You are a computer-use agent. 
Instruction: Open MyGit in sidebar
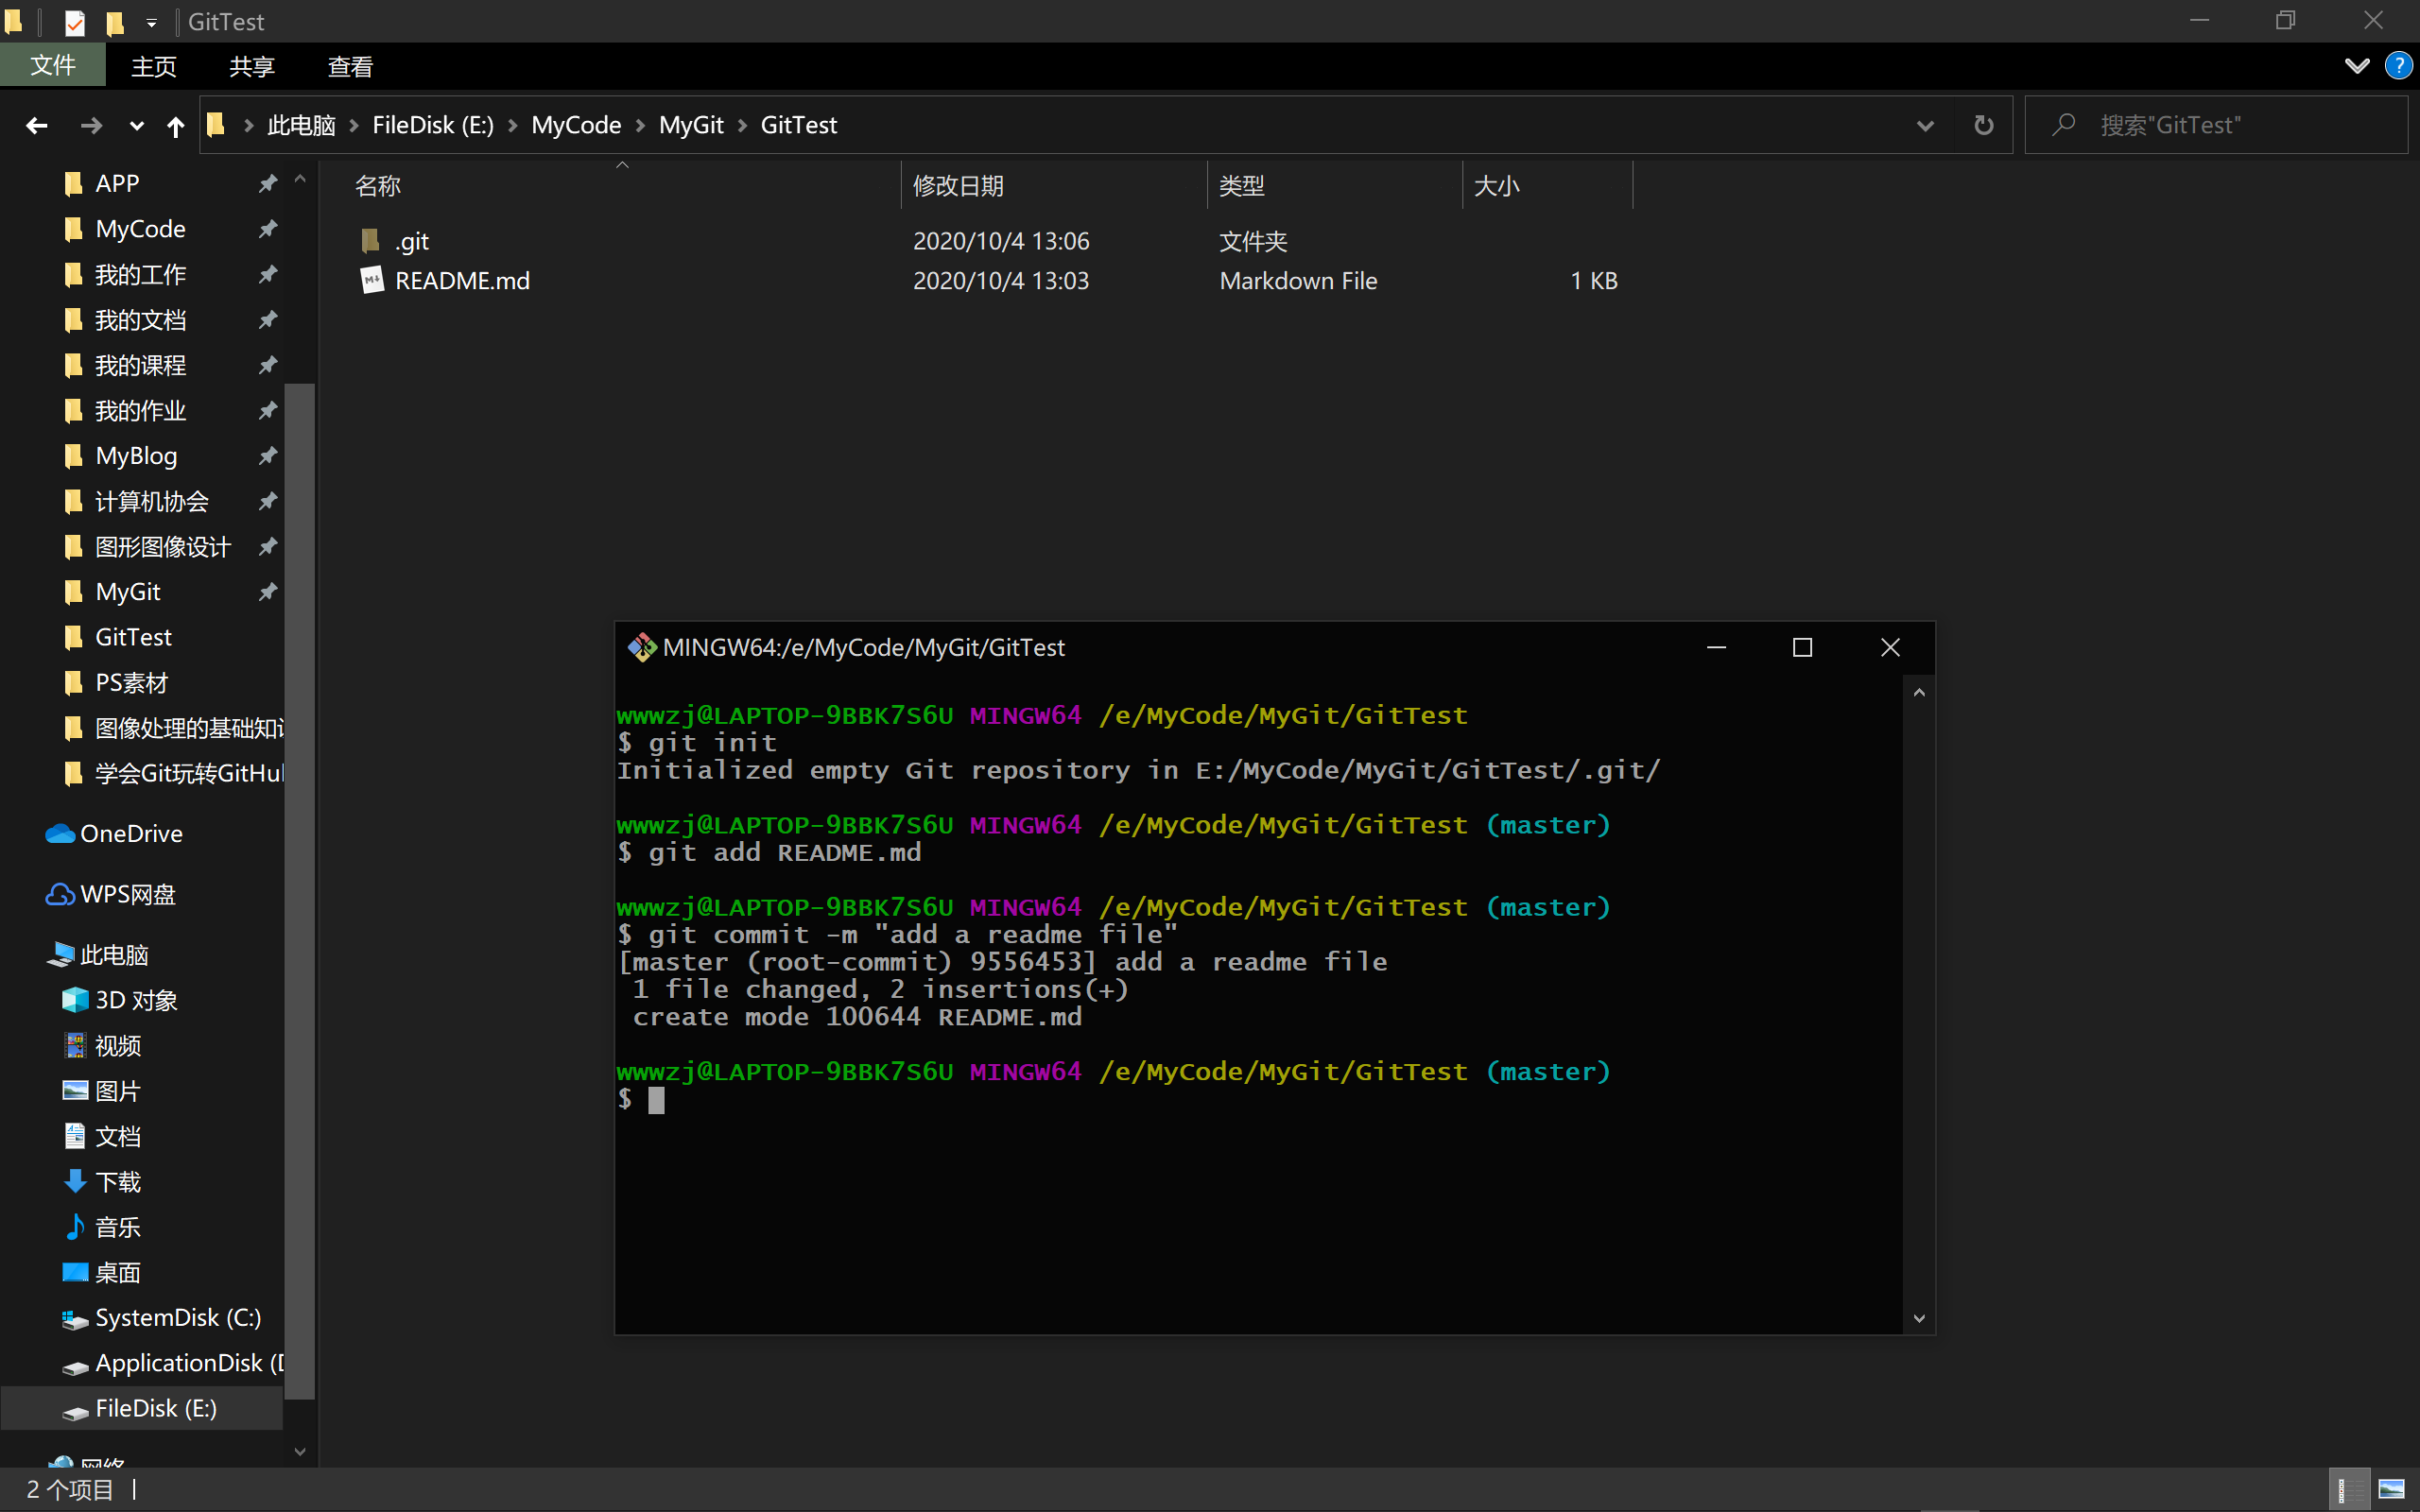click(128, 592)
